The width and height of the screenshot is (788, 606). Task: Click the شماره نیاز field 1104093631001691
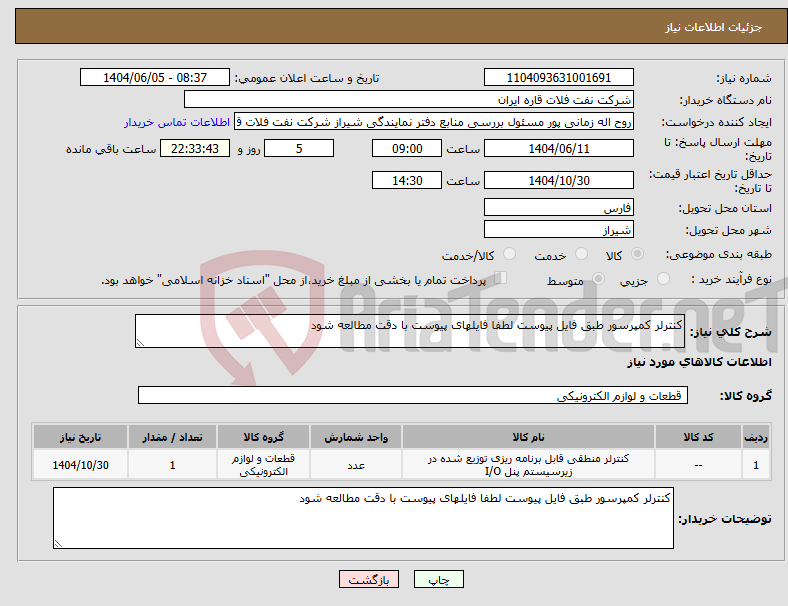558,77
